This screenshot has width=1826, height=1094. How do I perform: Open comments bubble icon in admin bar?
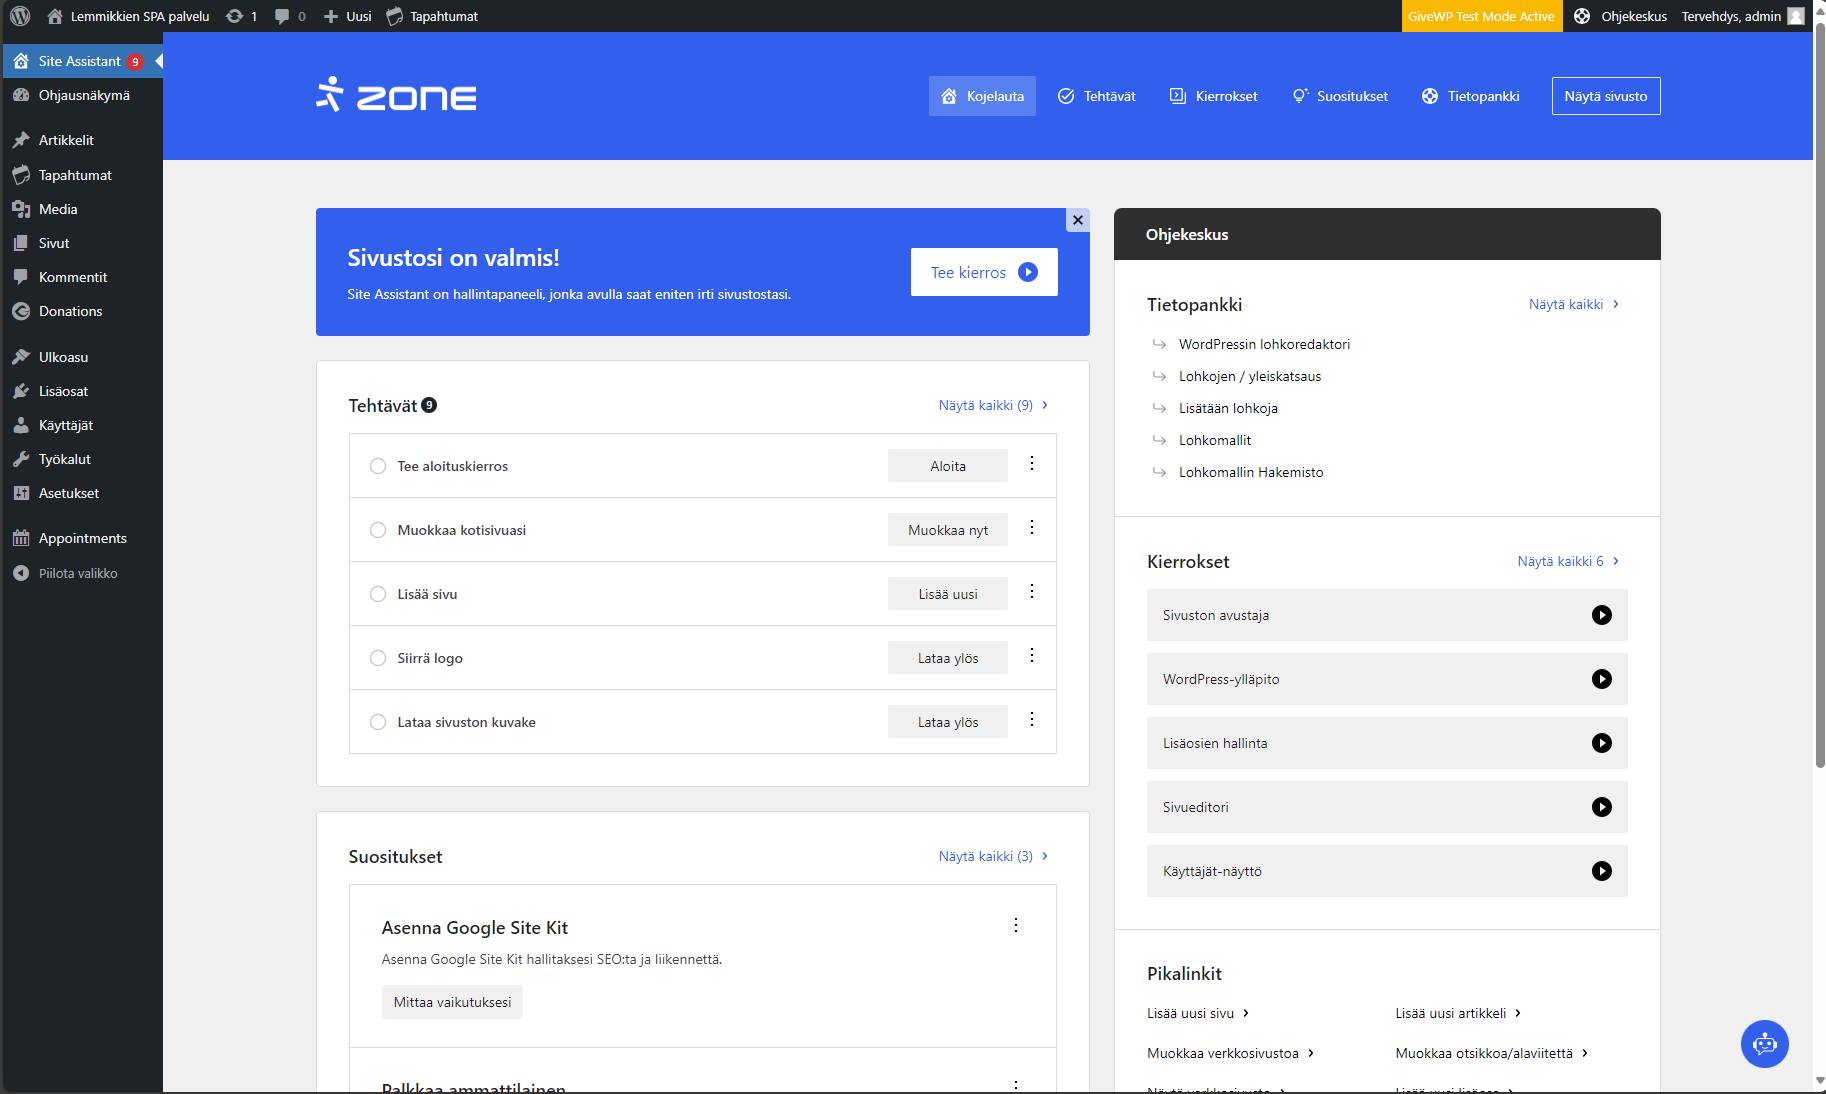coord(289,16)
